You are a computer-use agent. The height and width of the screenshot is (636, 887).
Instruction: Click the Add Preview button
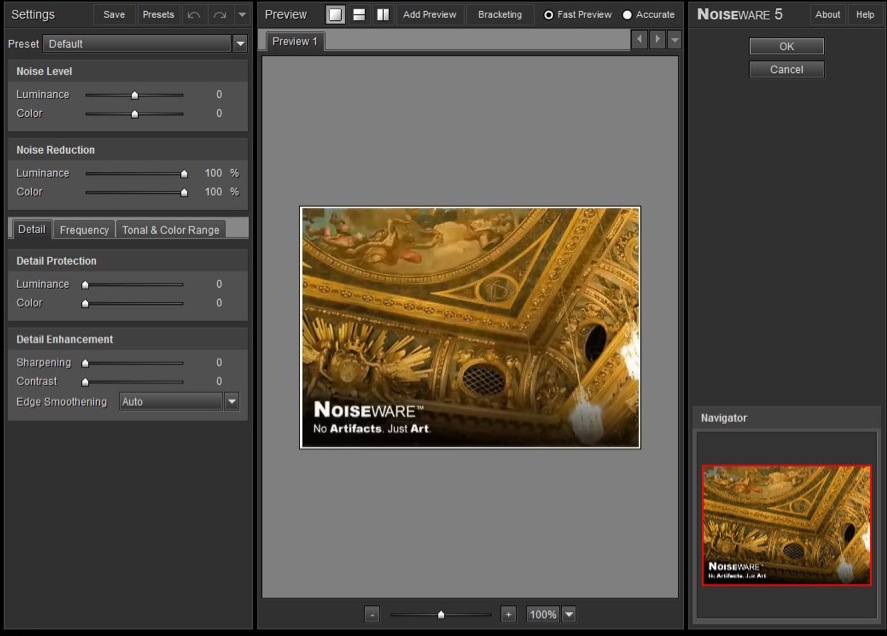tap(429, 15)
